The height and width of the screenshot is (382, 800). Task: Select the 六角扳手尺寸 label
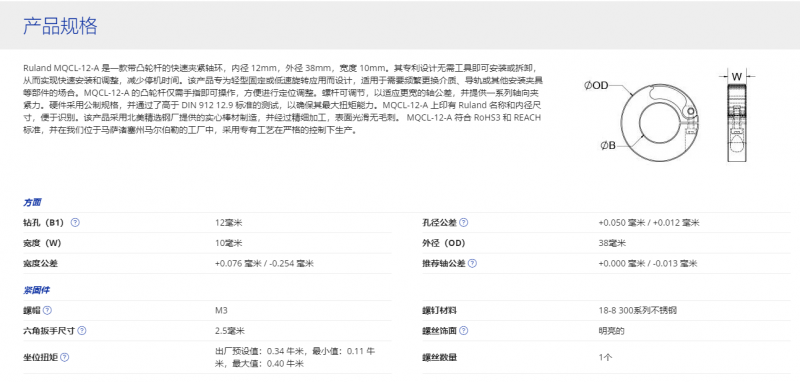[49, 330]
